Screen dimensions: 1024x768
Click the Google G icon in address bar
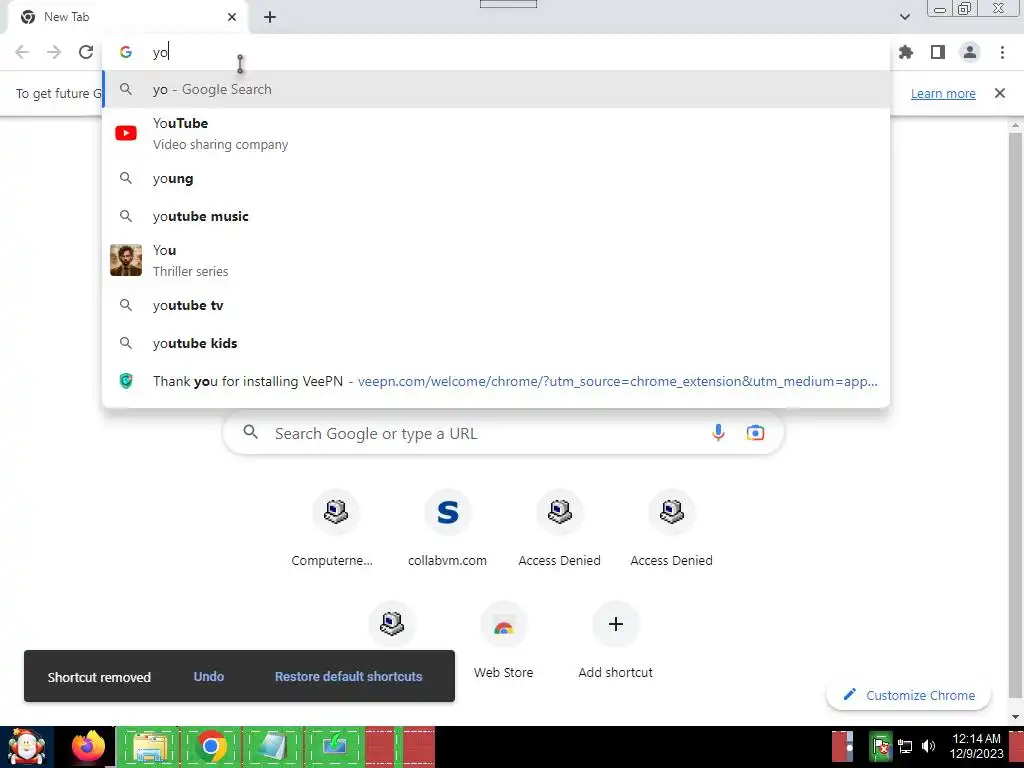(126, 52)
